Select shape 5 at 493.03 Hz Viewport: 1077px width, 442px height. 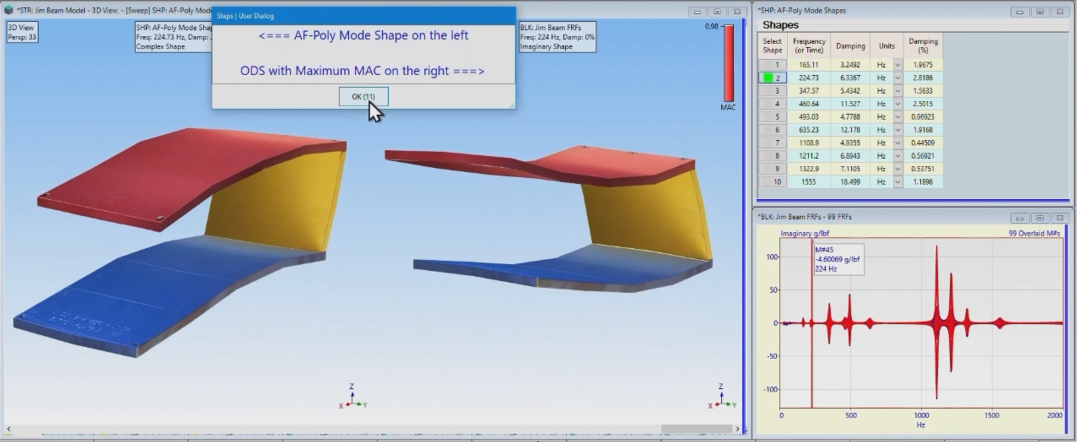tap(772, 116)
